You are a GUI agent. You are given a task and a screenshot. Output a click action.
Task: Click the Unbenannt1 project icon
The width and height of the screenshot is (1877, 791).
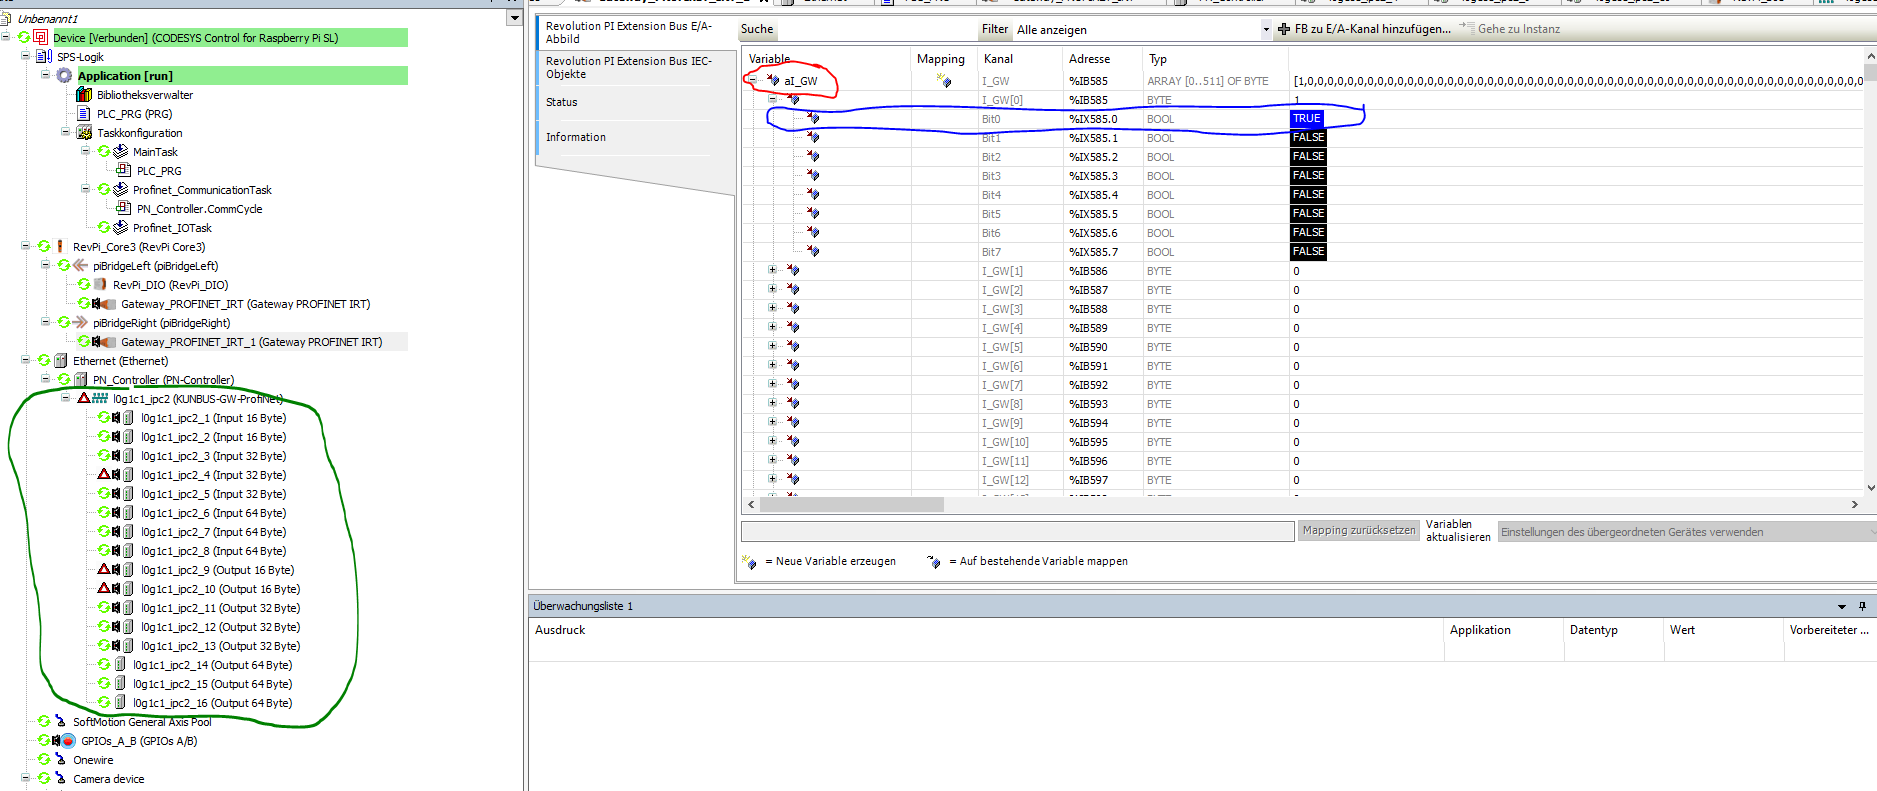click(6, 18)
